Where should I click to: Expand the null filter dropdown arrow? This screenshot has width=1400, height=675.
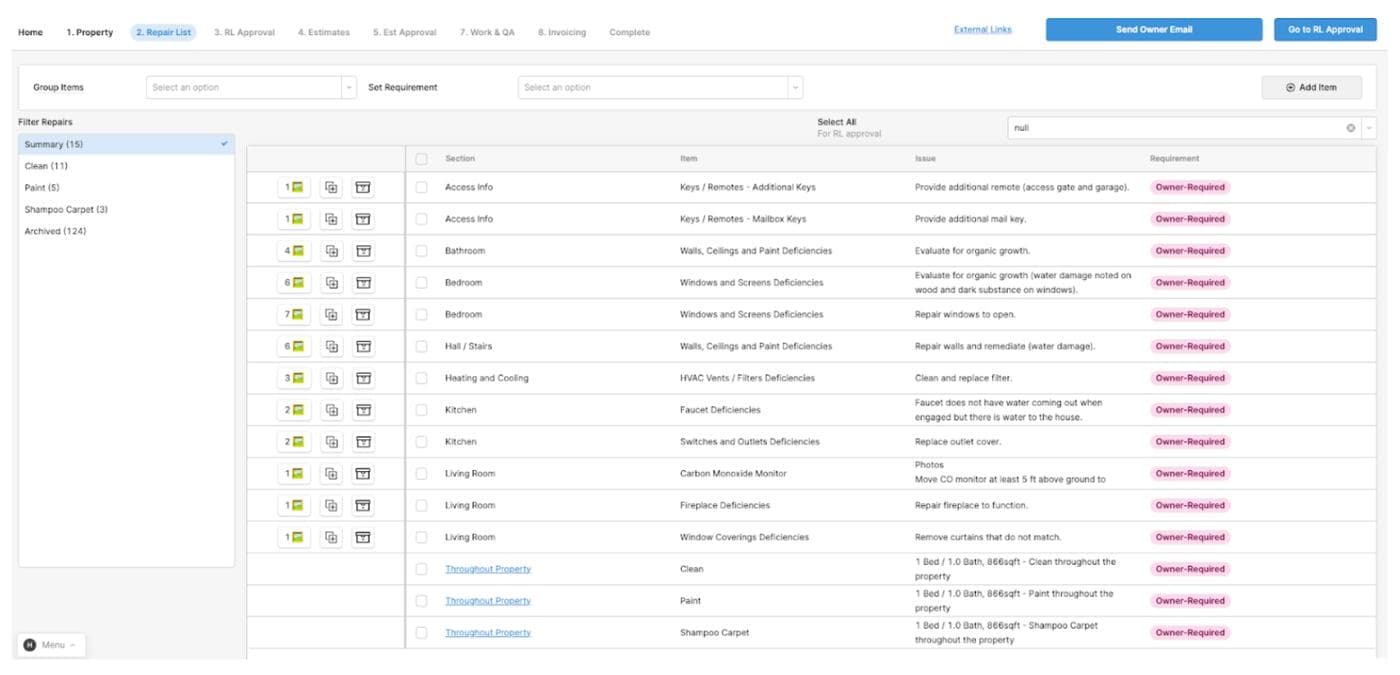pos(1368,128)
